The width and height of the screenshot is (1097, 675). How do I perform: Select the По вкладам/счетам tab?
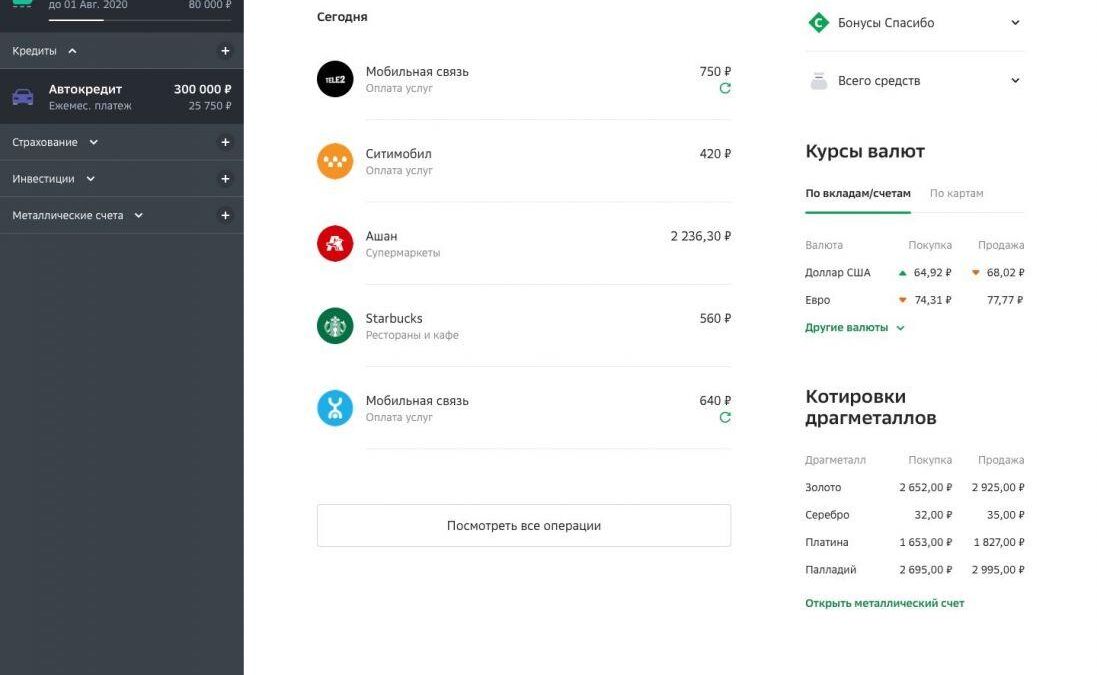pos(857,193)
